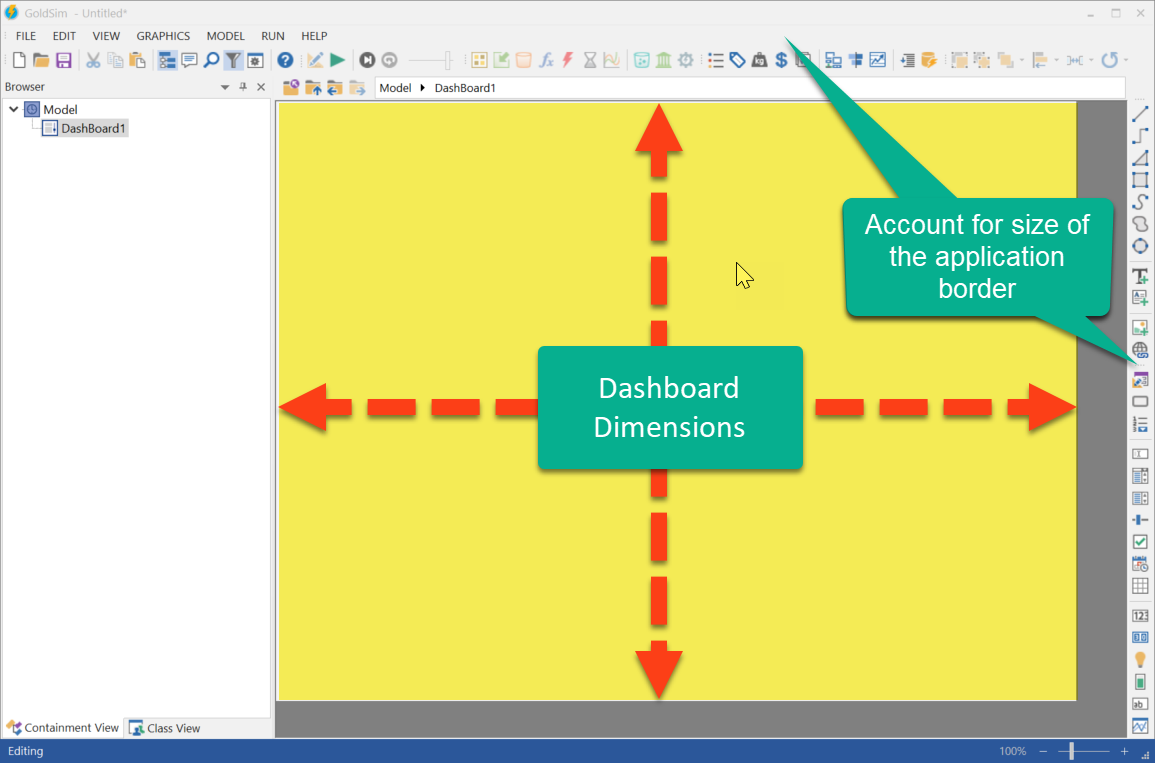
Task: Add a Check Box control to dashboard
Action: (x=1140, y=542)
